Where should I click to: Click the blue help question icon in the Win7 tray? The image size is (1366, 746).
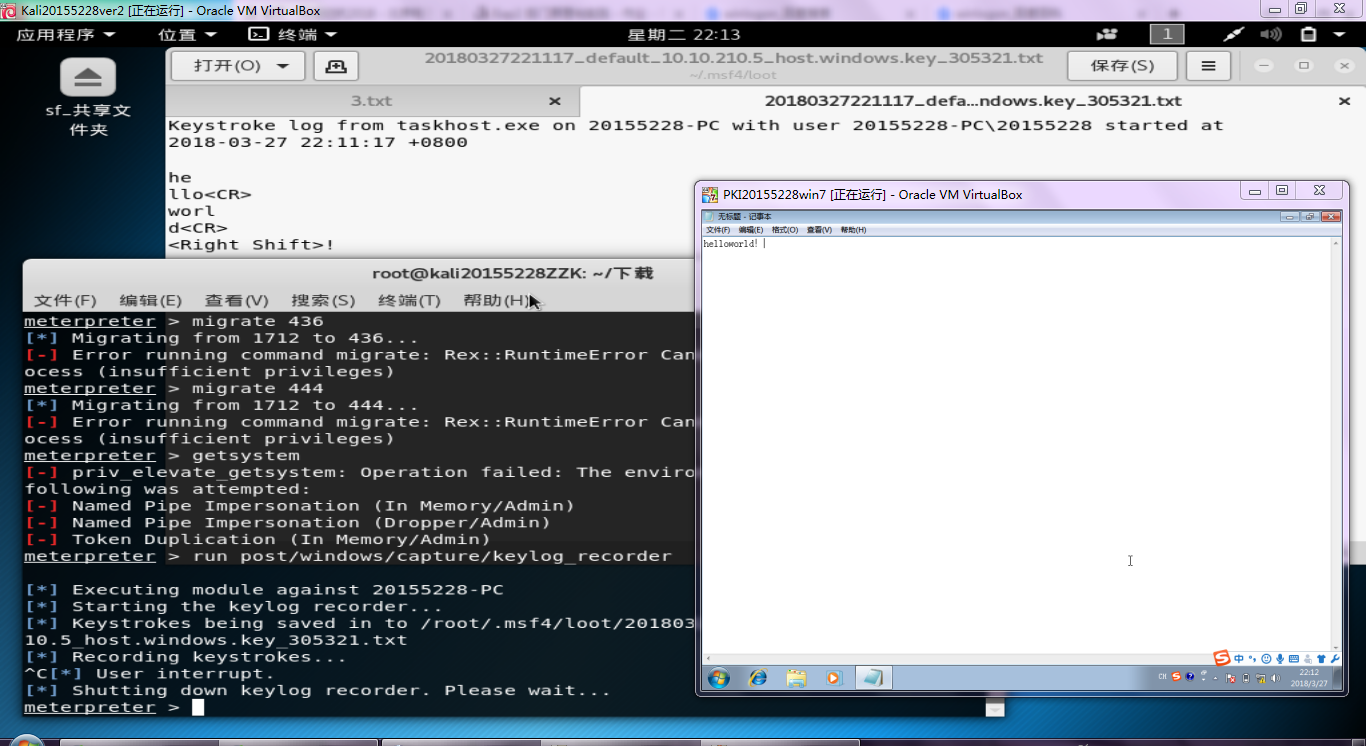click(1190, 676)
